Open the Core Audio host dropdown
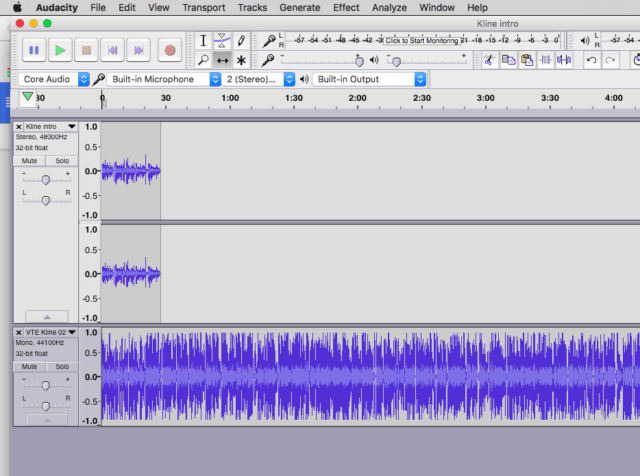Screen dimensions: 640x476 coord(54,79)
